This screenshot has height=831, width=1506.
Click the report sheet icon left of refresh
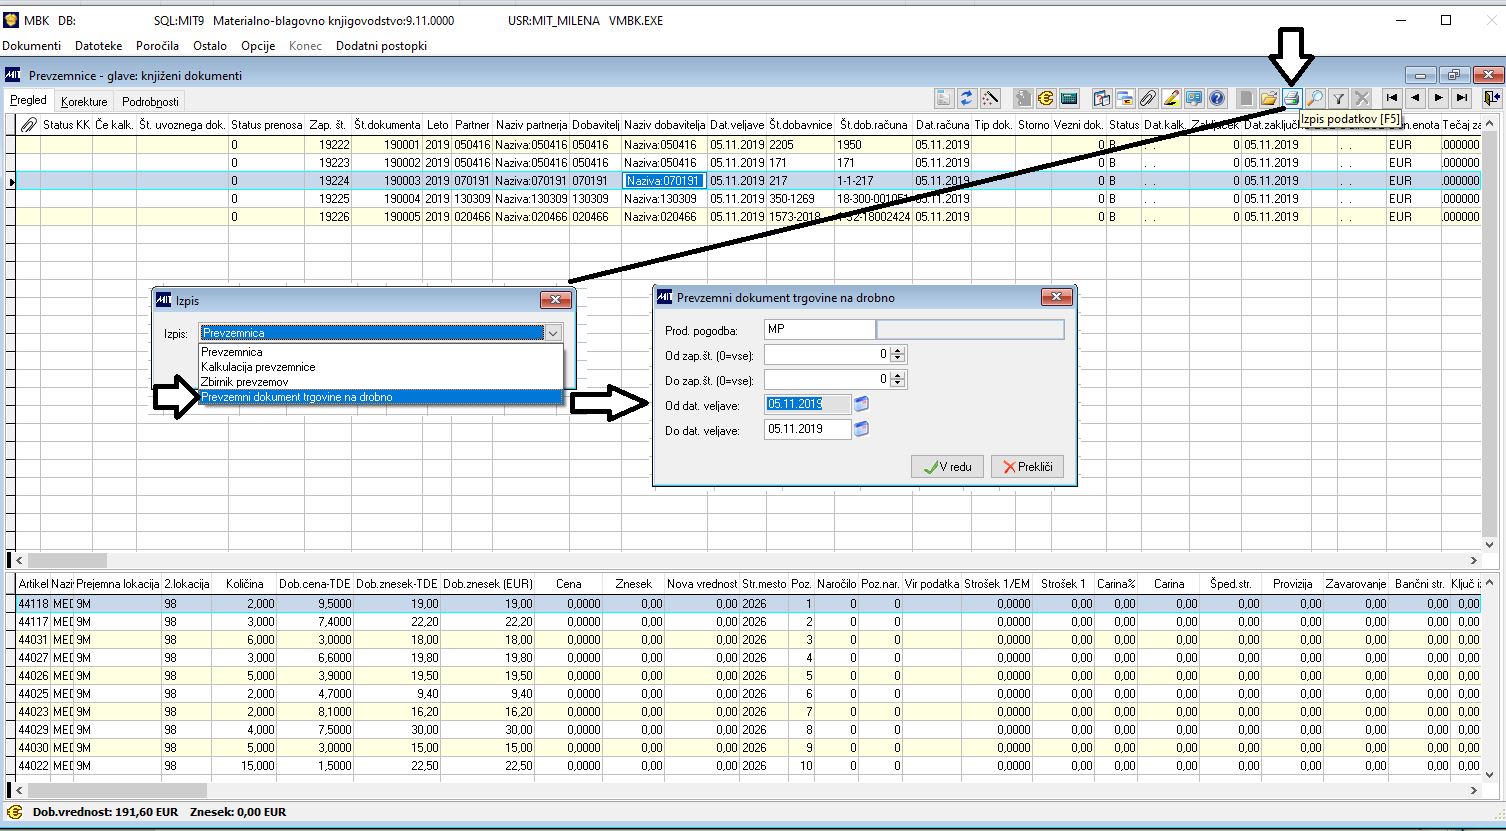[x=944, y=98]
